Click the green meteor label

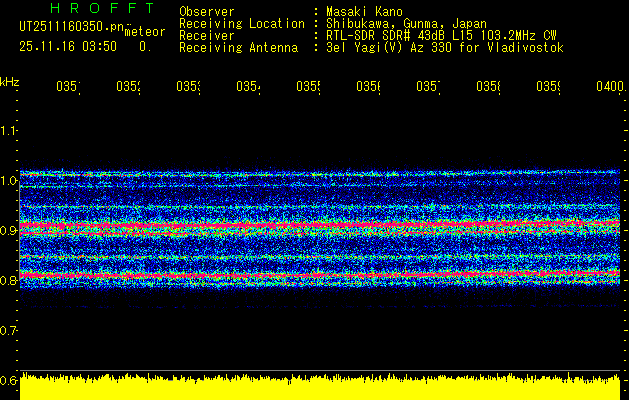pos(144,32)
